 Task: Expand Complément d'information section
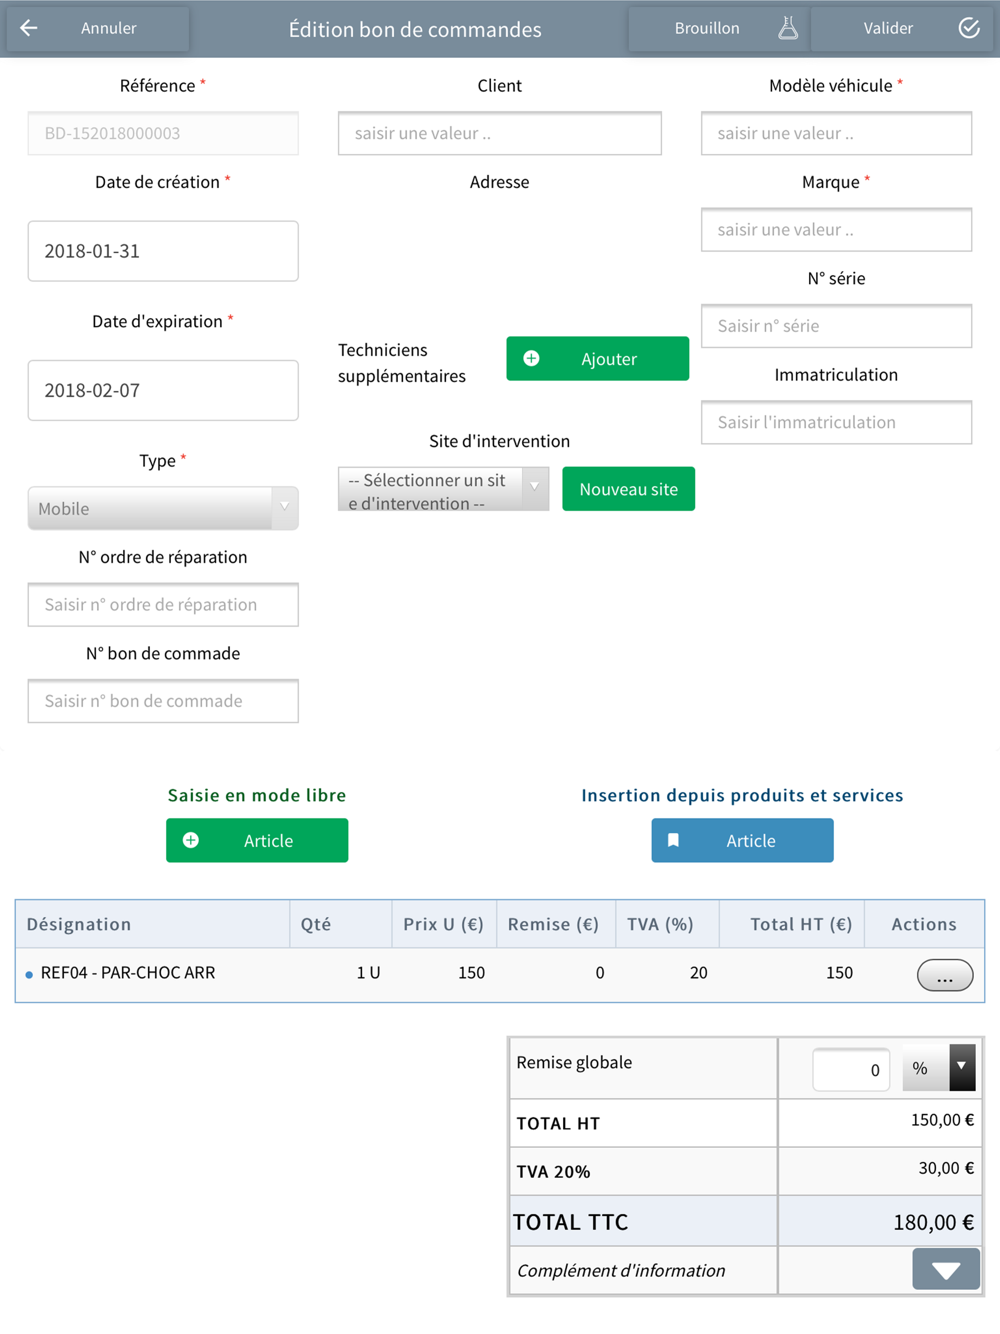(946, 1270)
